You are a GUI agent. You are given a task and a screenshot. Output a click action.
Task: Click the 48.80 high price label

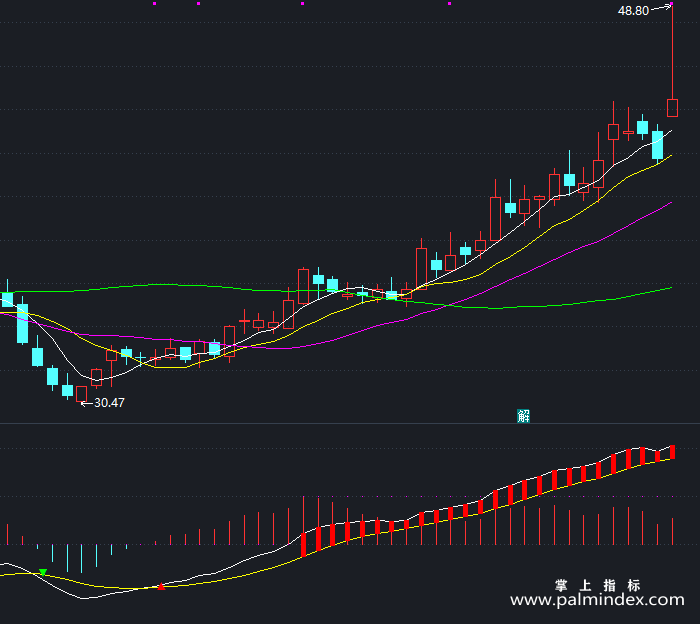633,11
